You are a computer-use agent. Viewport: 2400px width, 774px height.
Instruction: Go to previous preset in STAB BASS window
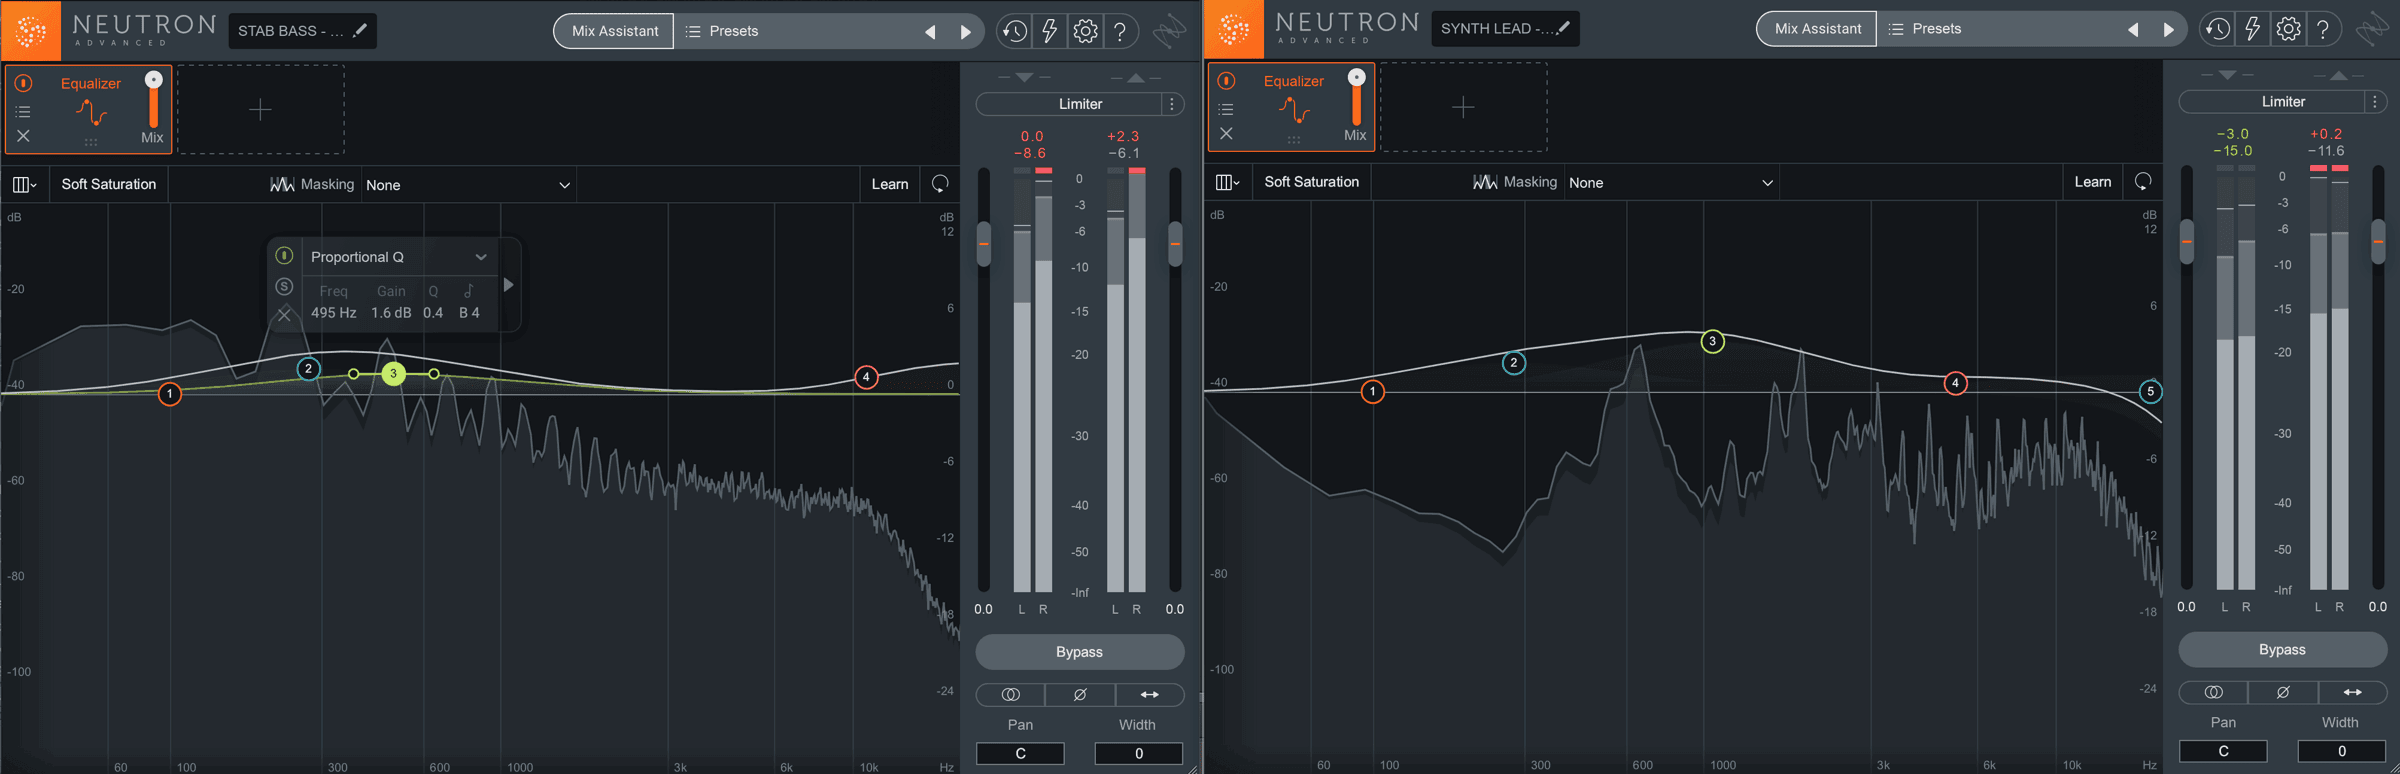(931, 32)
